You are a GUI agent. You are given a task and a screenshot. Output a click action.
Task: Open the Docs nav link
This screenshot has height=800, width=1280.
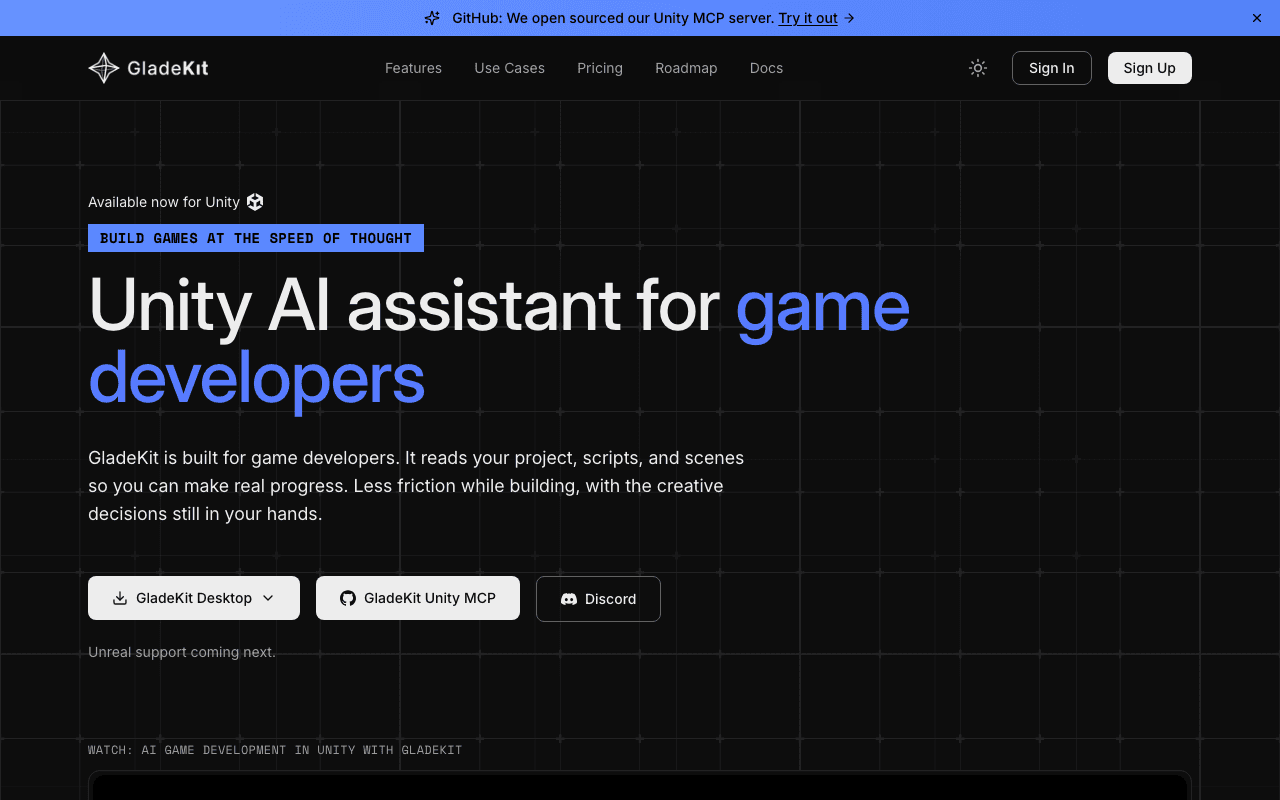[x=766, y=68]
